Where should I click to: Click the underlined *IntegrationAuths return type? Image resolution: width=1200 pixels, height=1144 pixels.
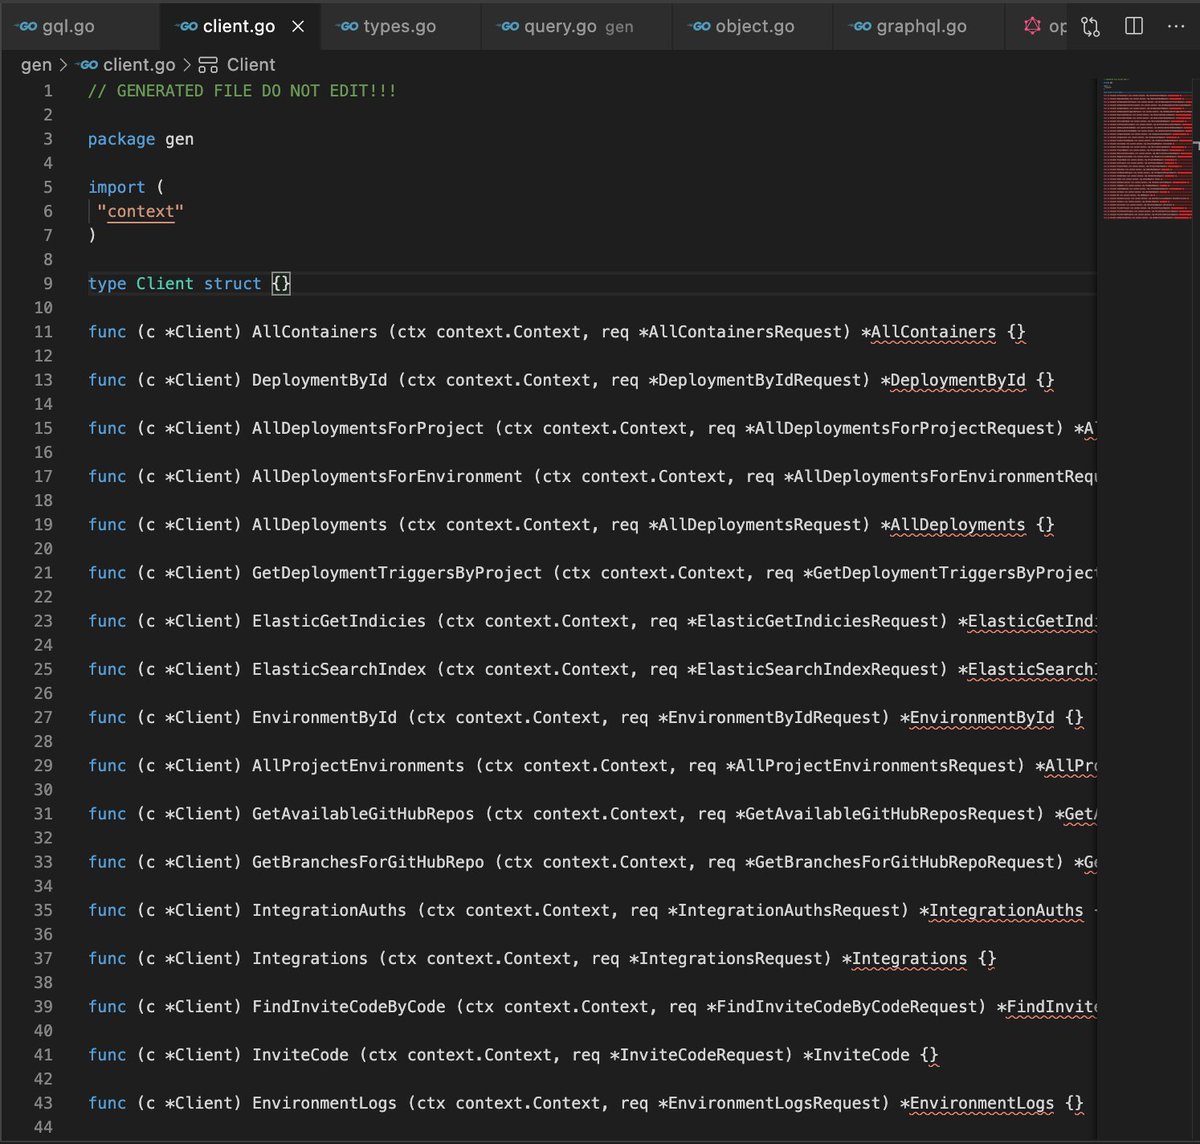[1001, 910]
